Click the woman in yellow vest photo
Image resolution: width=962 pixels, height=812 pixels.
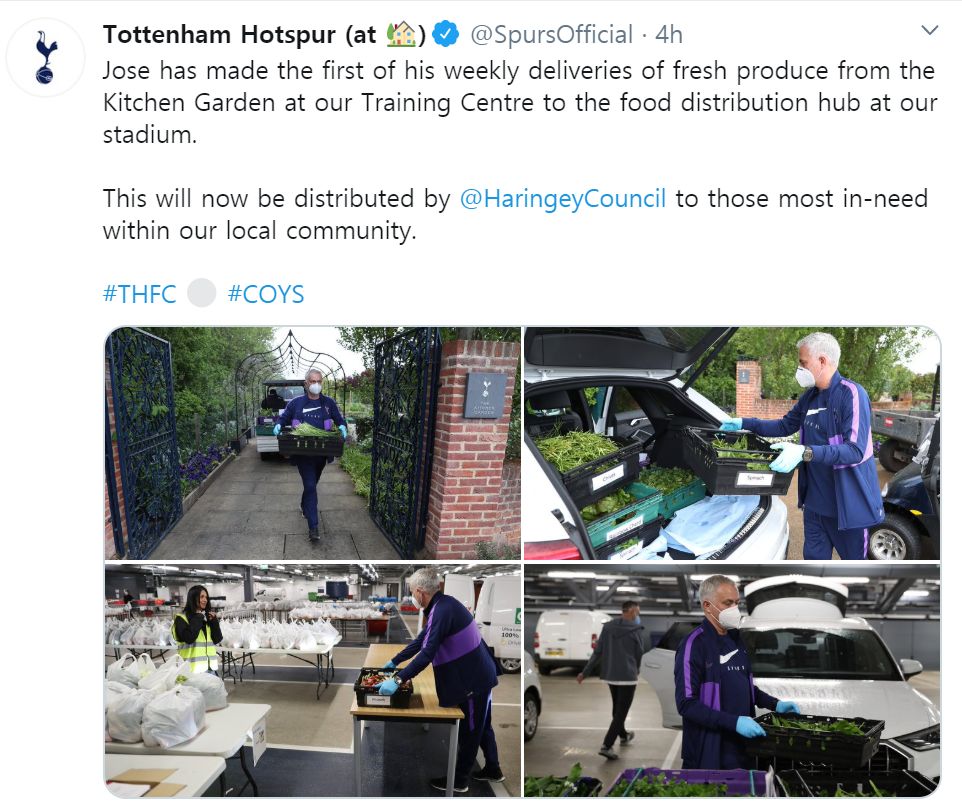coord(198,629)
